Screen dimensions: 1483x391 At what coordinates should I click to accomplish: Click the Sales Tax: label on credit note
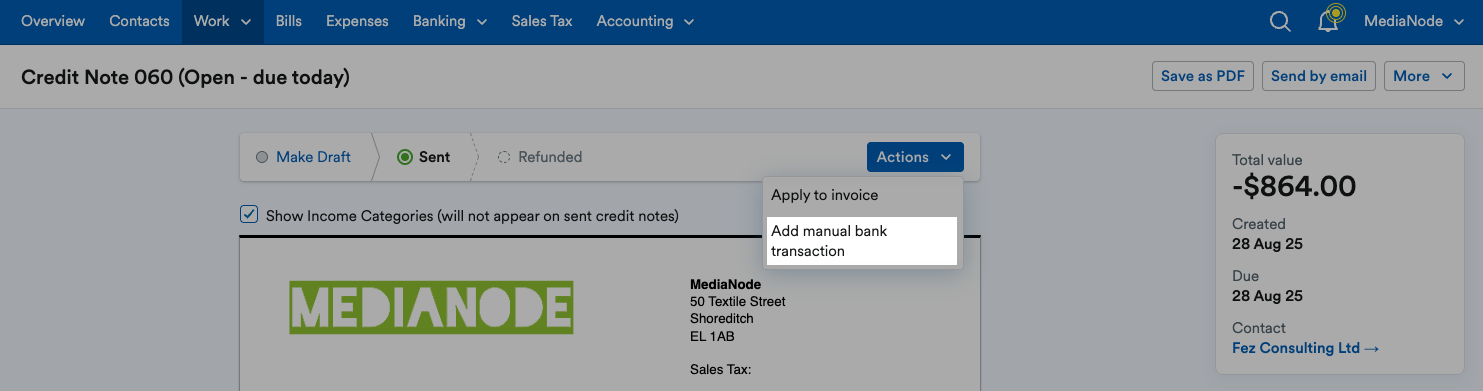721,371
